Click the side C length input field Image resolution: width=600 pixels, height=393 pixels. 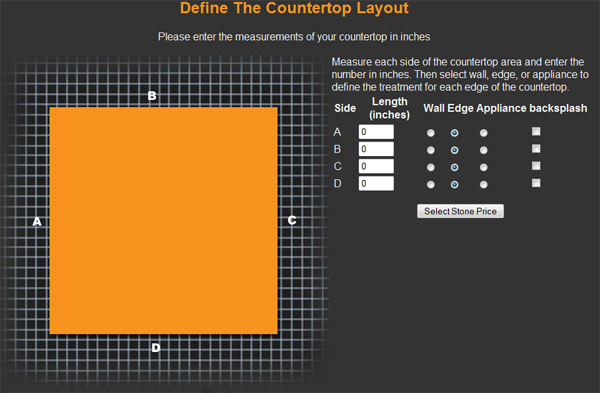click(x=376, y=166)
